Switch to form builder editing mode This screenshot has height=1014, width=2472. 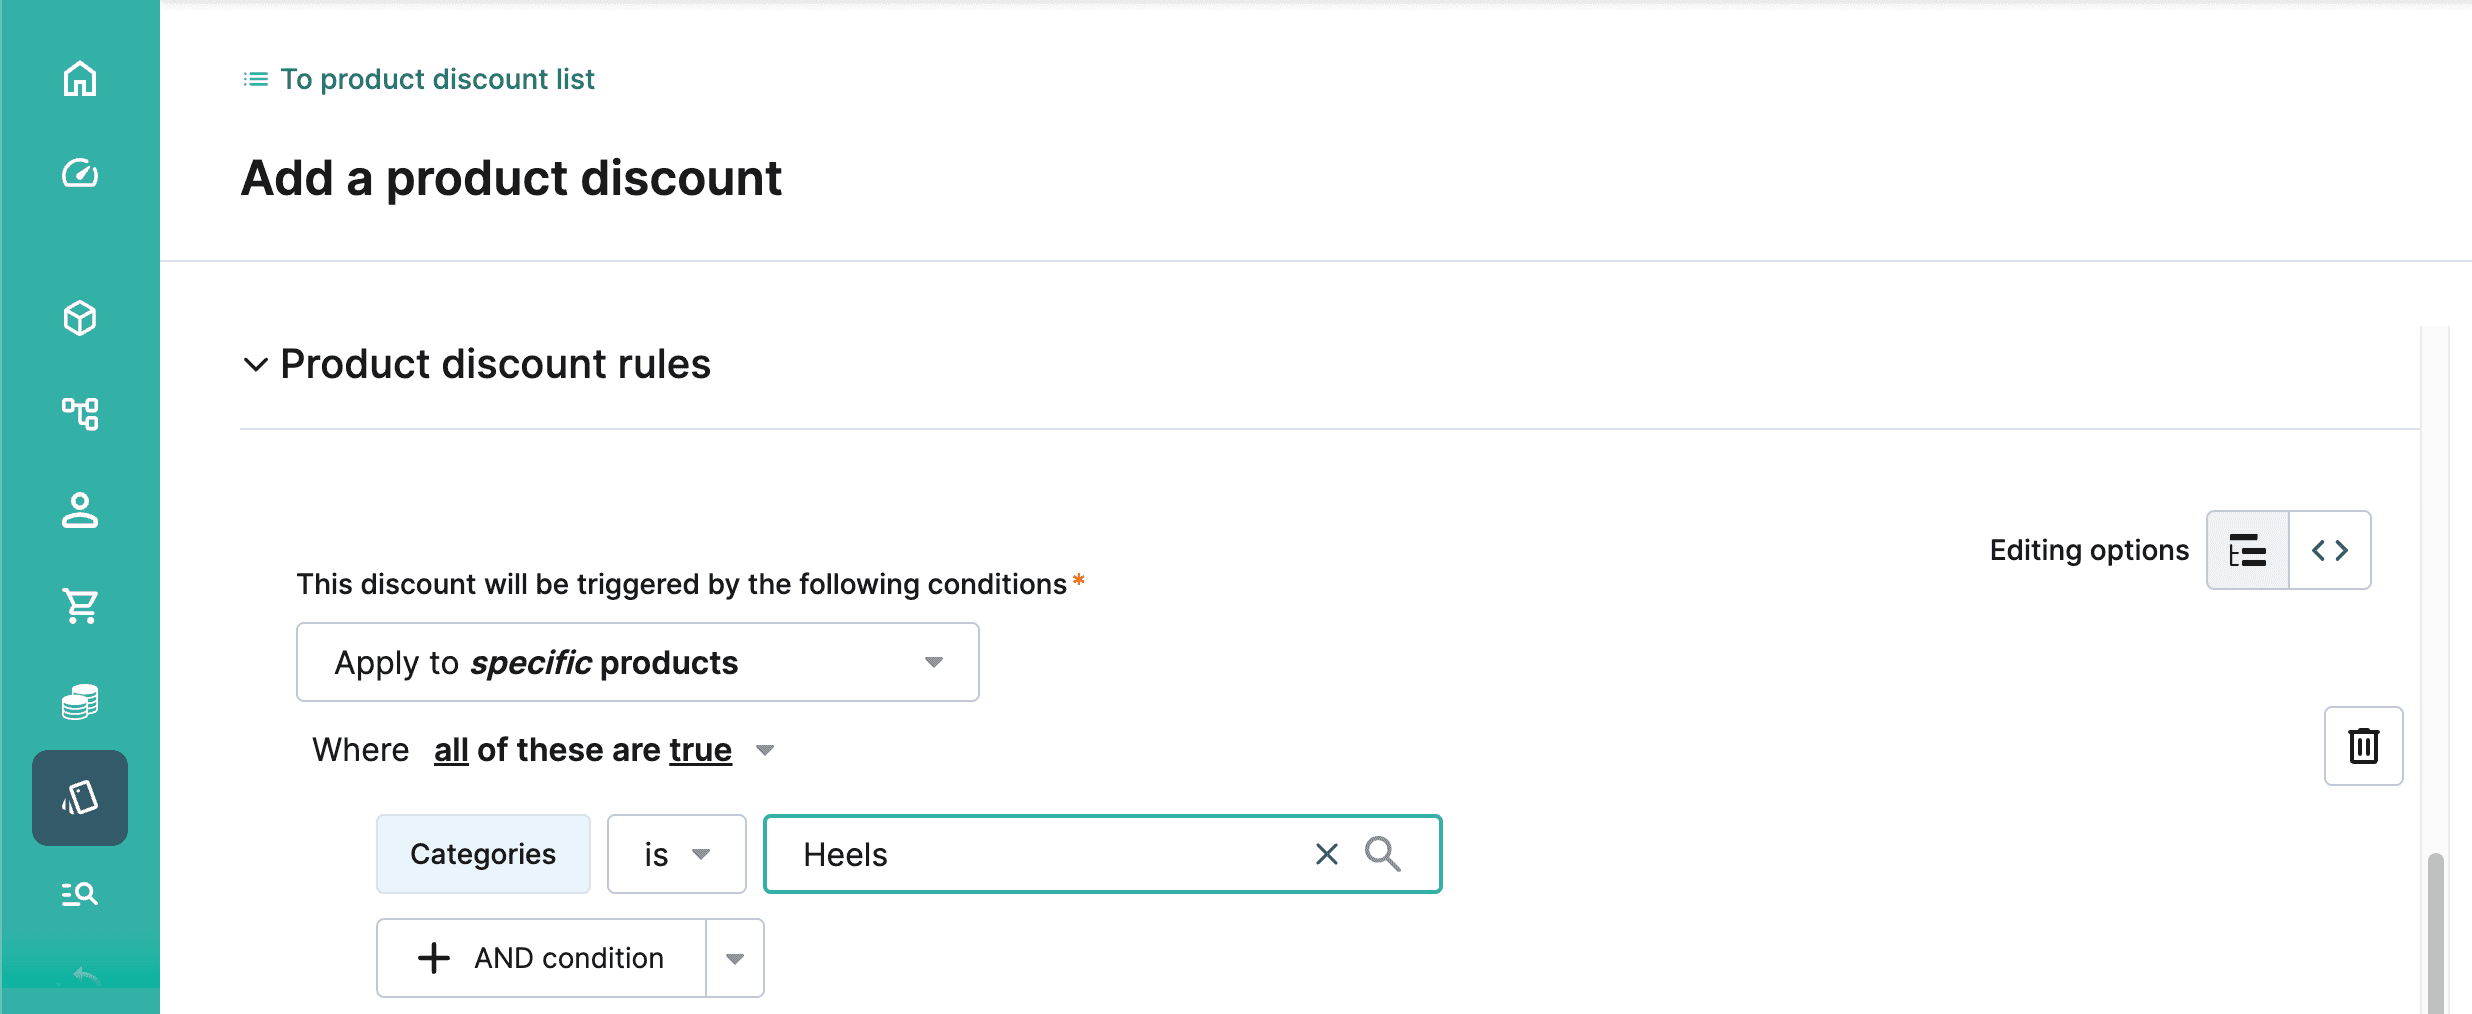click(x=2248, y=550)
